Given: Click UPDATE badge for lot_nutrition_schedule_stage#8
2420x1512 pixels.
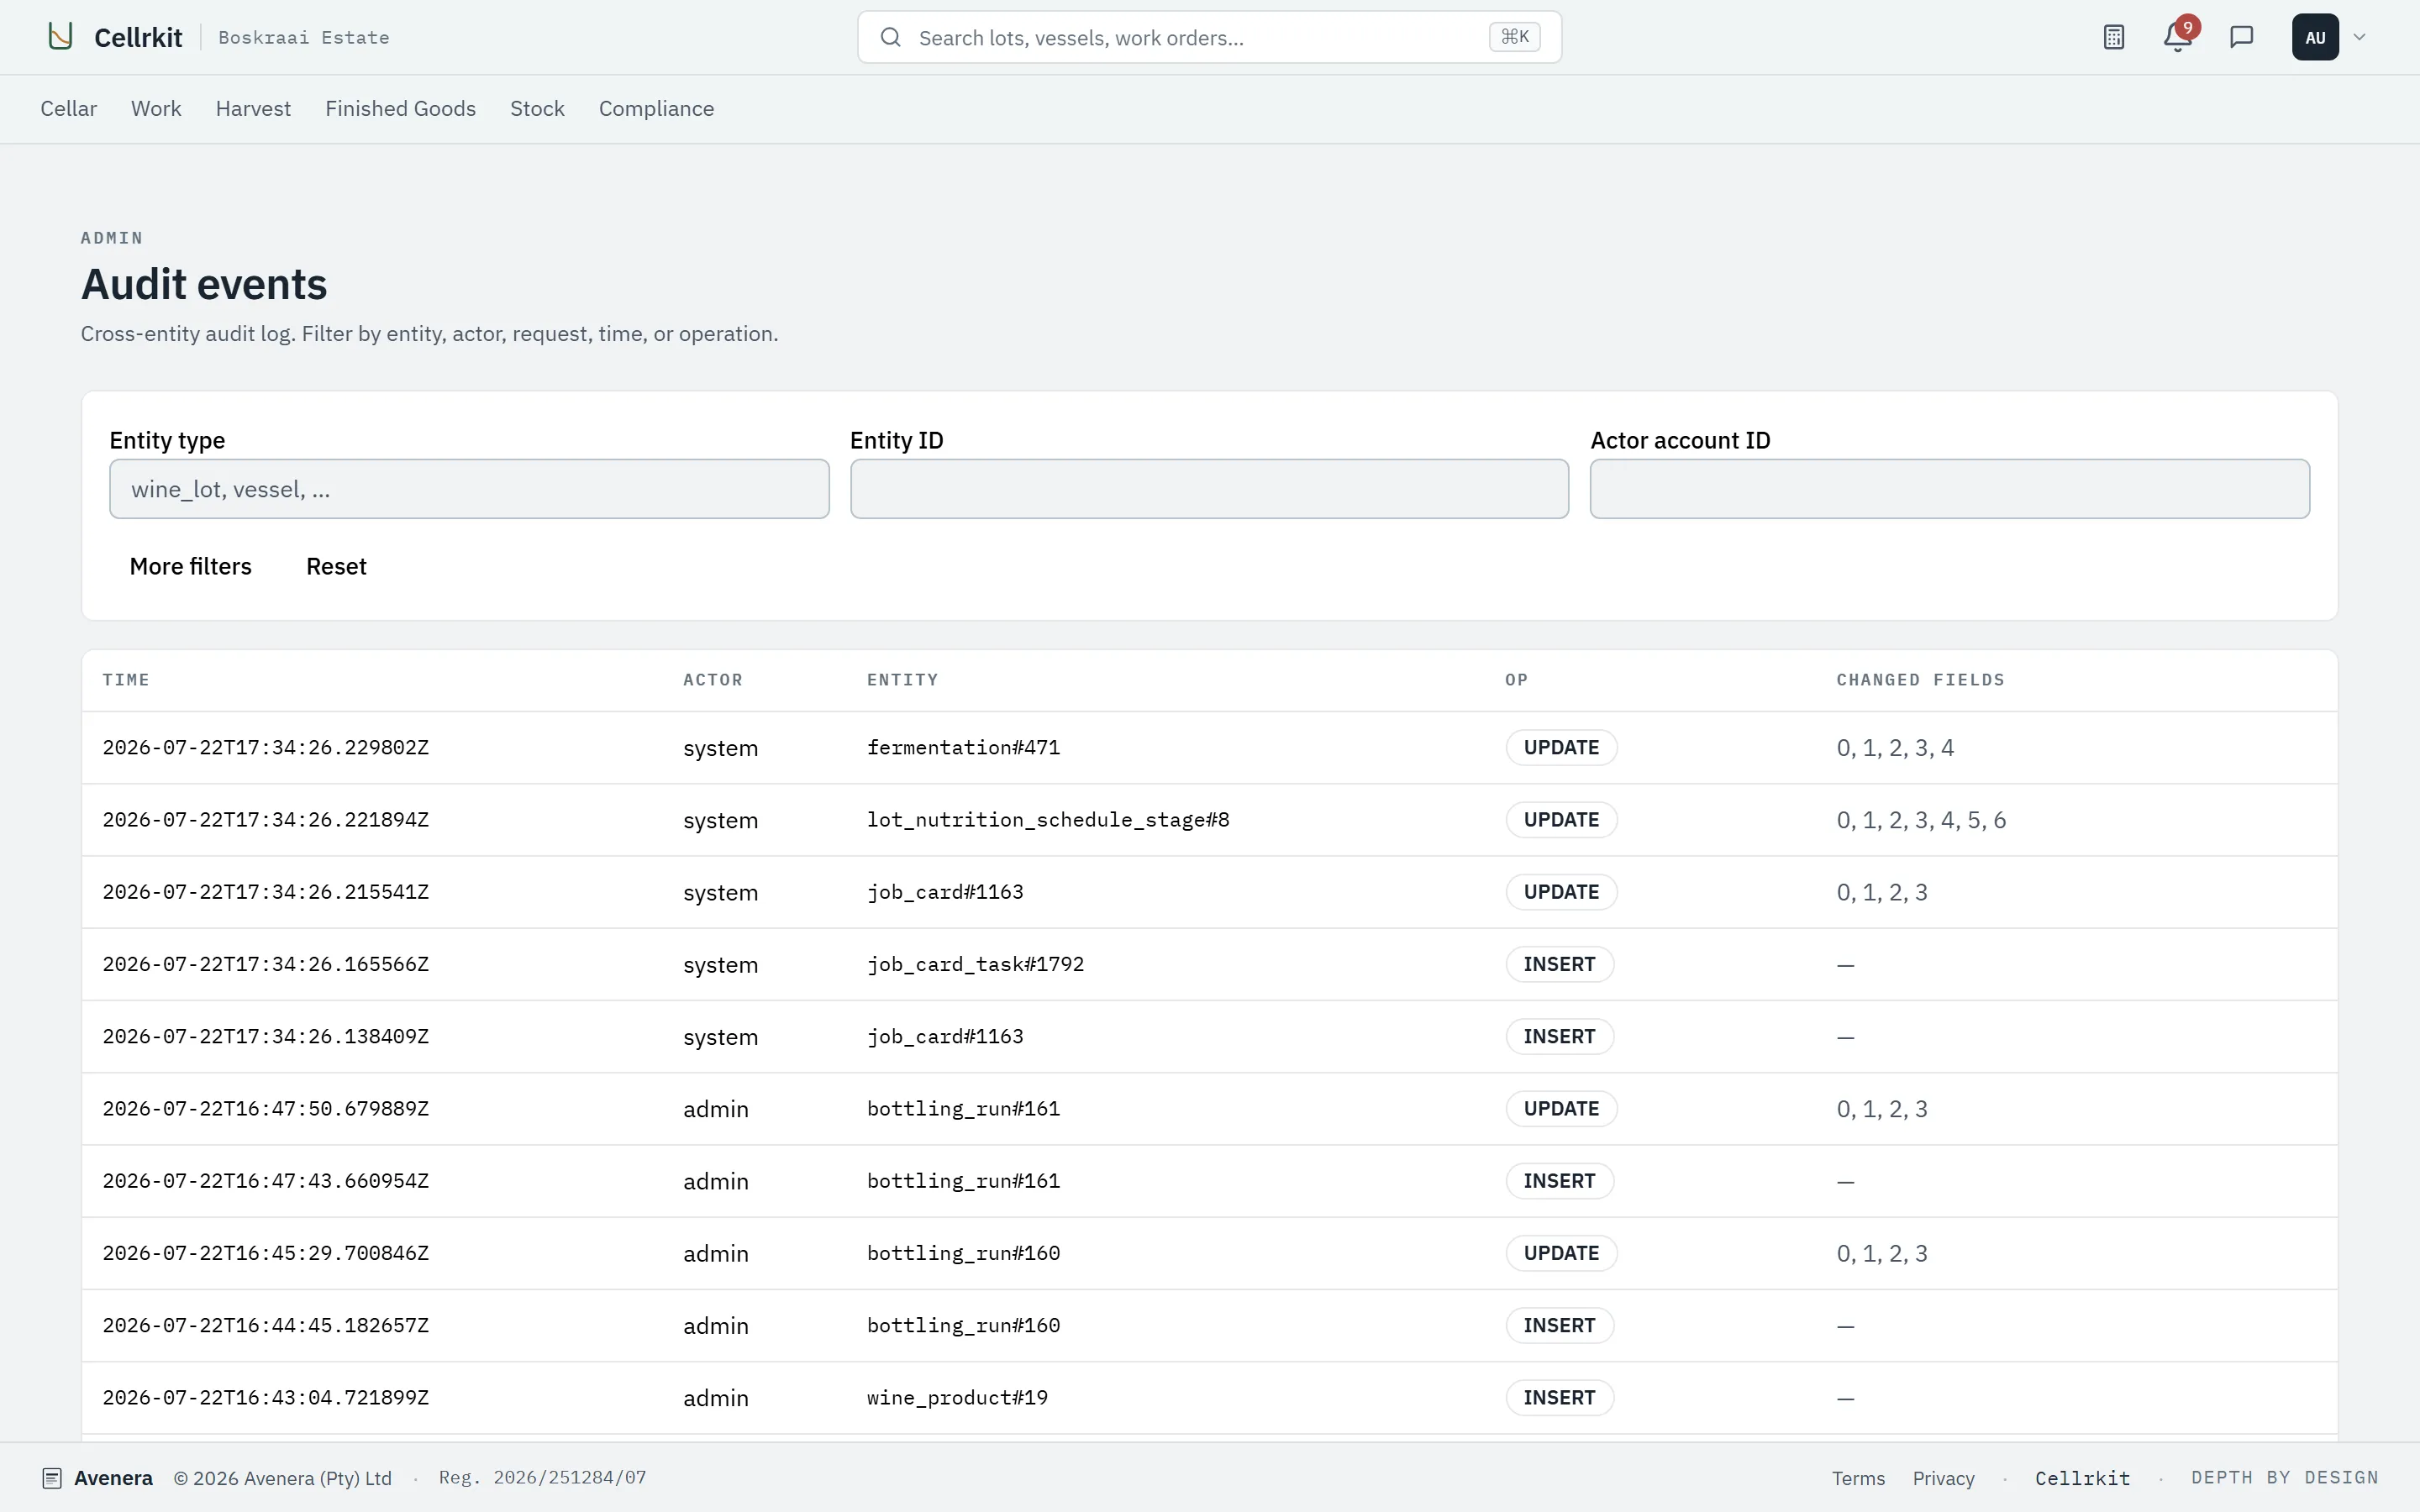Looking at the screenshot, I should pyautogui.click(x=1561, y=820).
